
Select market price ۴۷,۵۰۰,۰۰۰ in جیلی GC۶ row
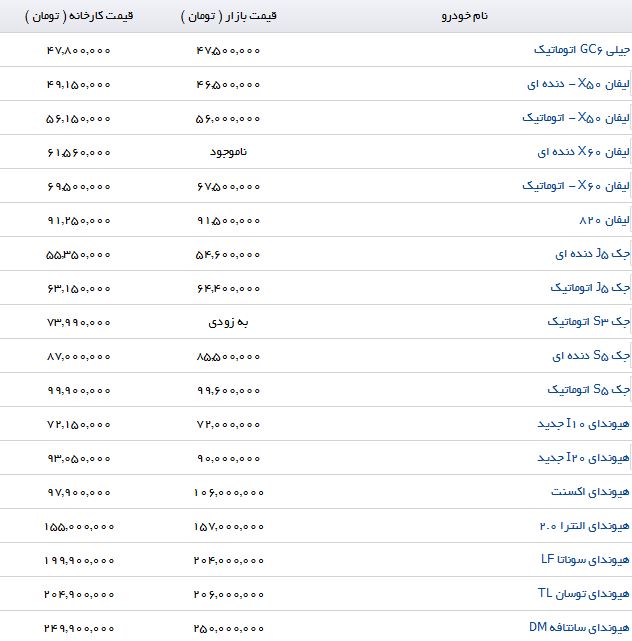tap(228, 51)
